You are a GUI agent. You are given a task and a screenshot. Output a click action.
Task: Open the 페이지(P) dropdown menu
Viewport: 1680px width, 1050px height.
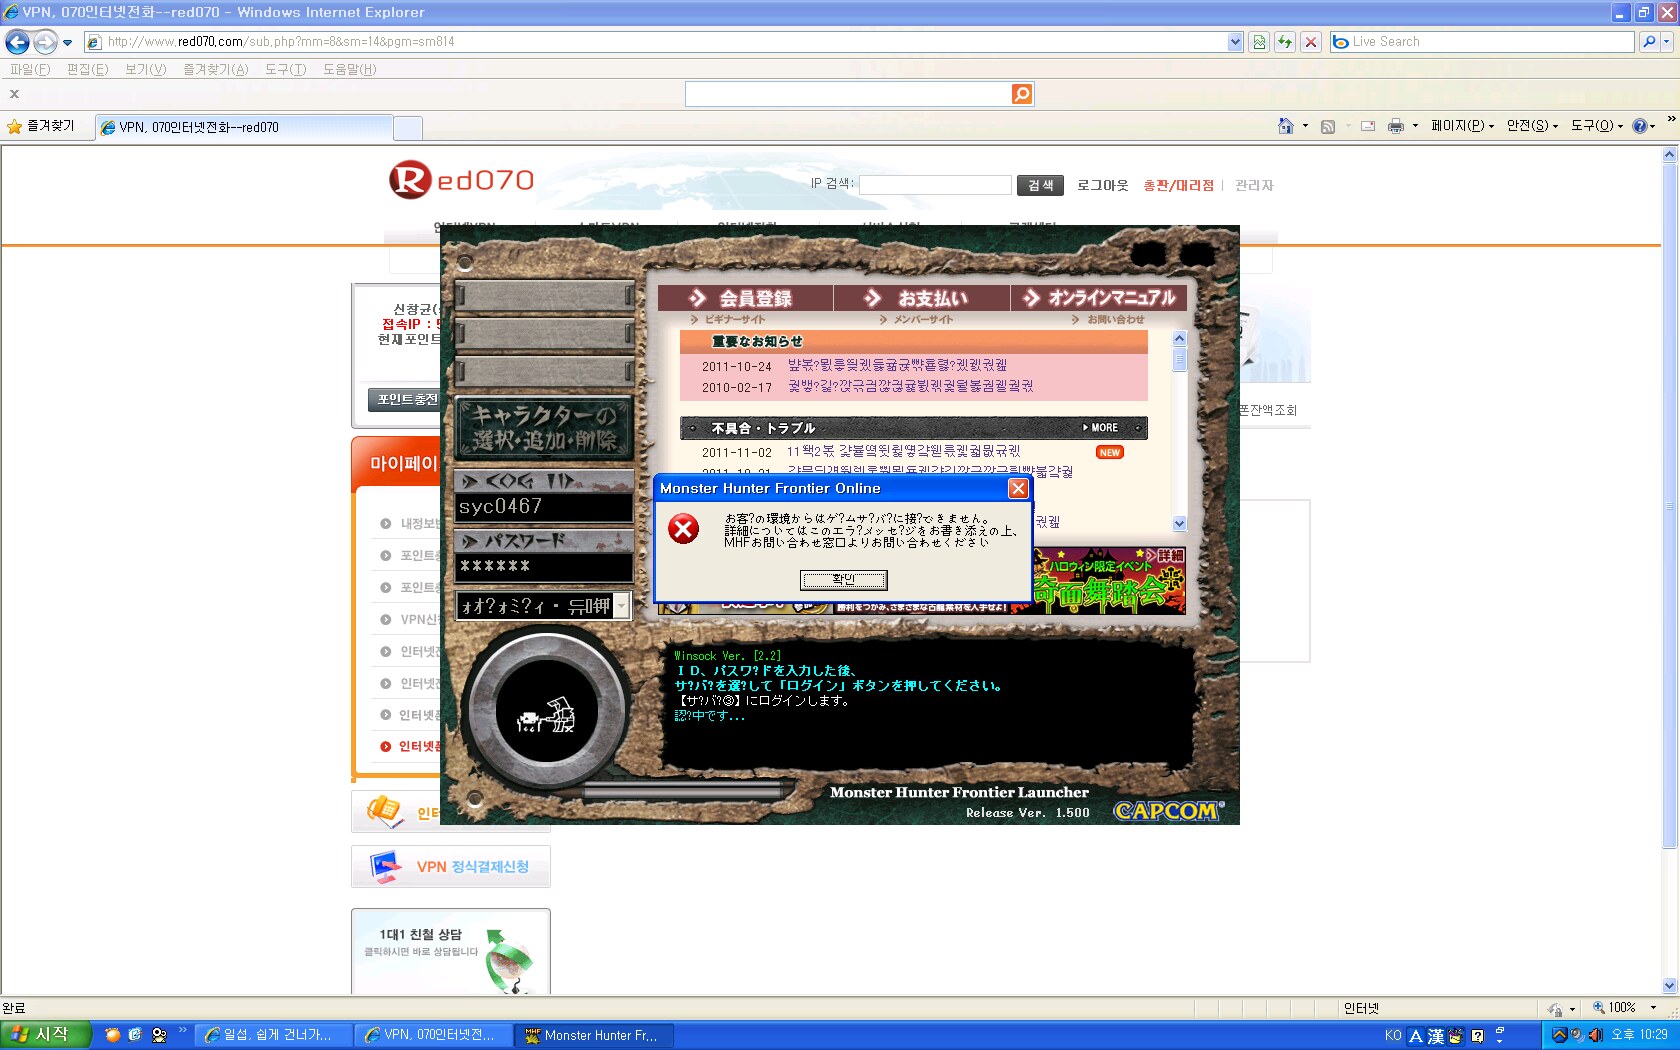1462,126
